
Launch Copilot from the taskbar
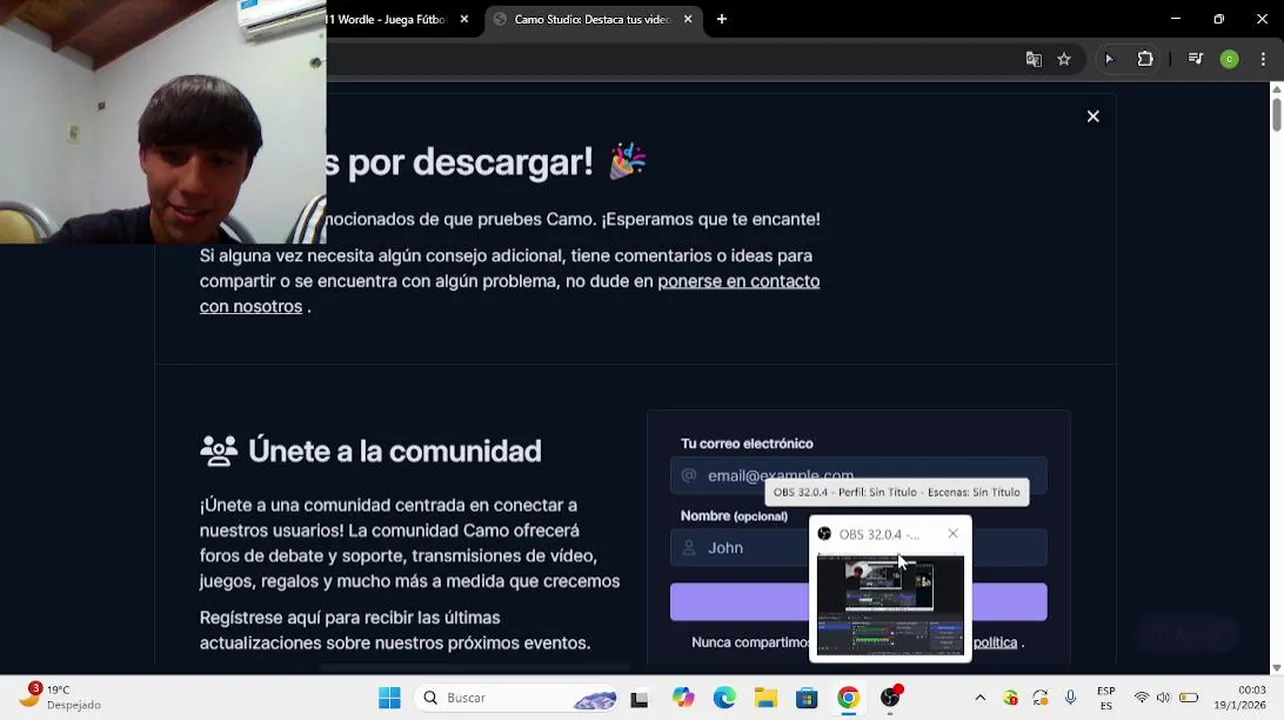click(683, 698)
